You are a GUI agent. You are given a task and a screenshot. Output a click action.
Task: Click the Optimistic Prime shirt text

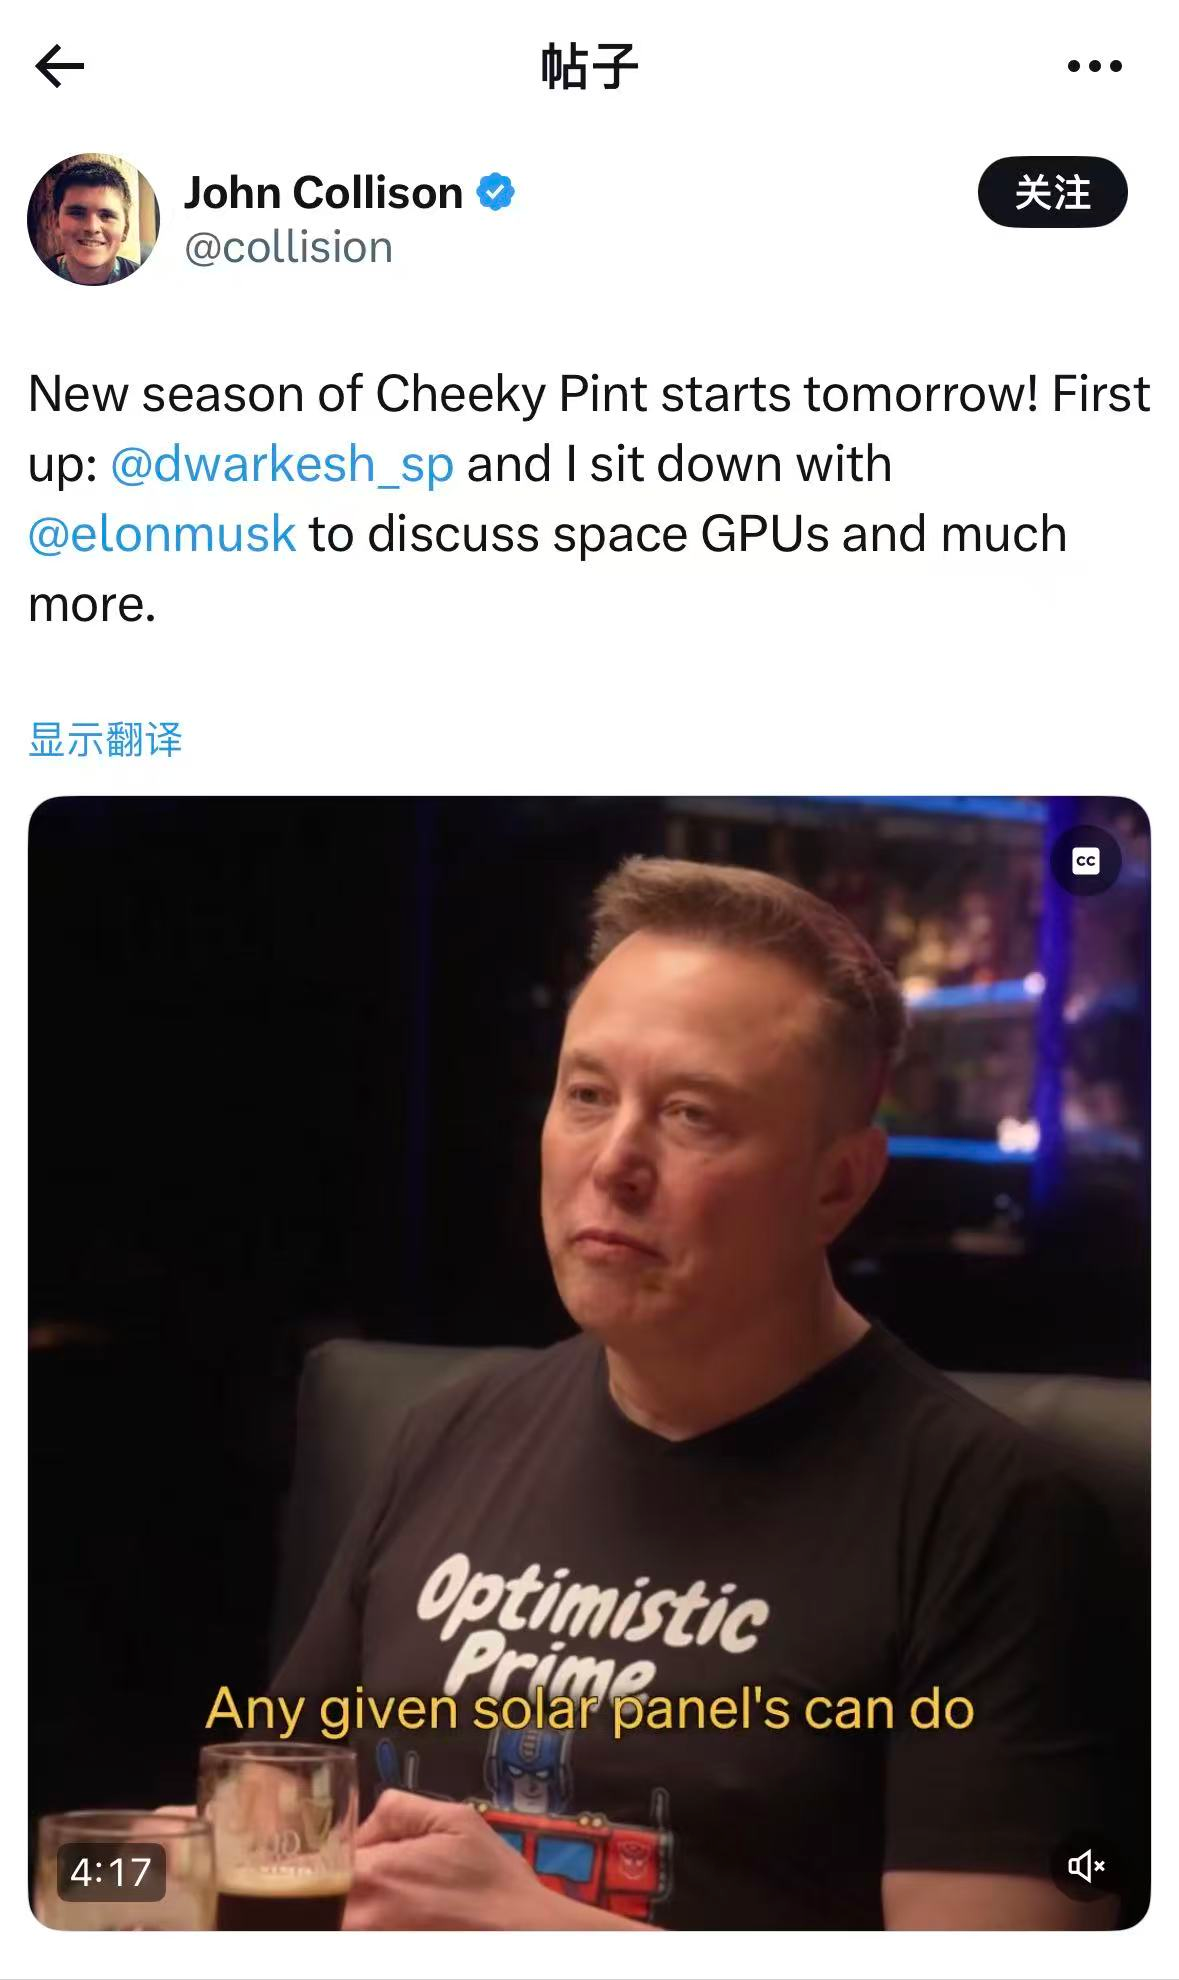(x=592, y=1620)
